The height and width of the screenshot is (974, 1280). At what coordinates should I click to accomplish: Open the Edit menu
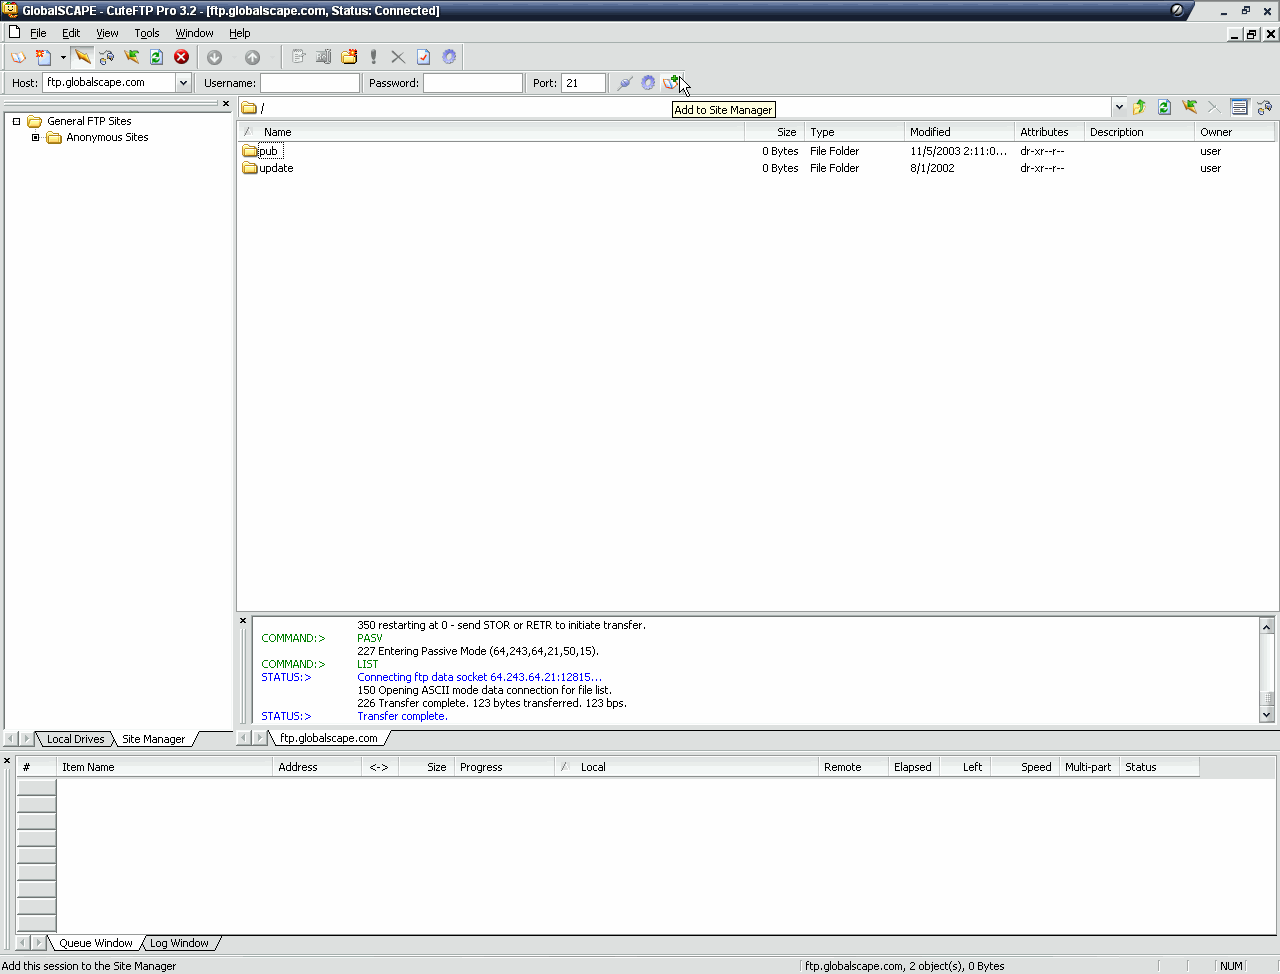pyautogui.click(x=71, y=33)
